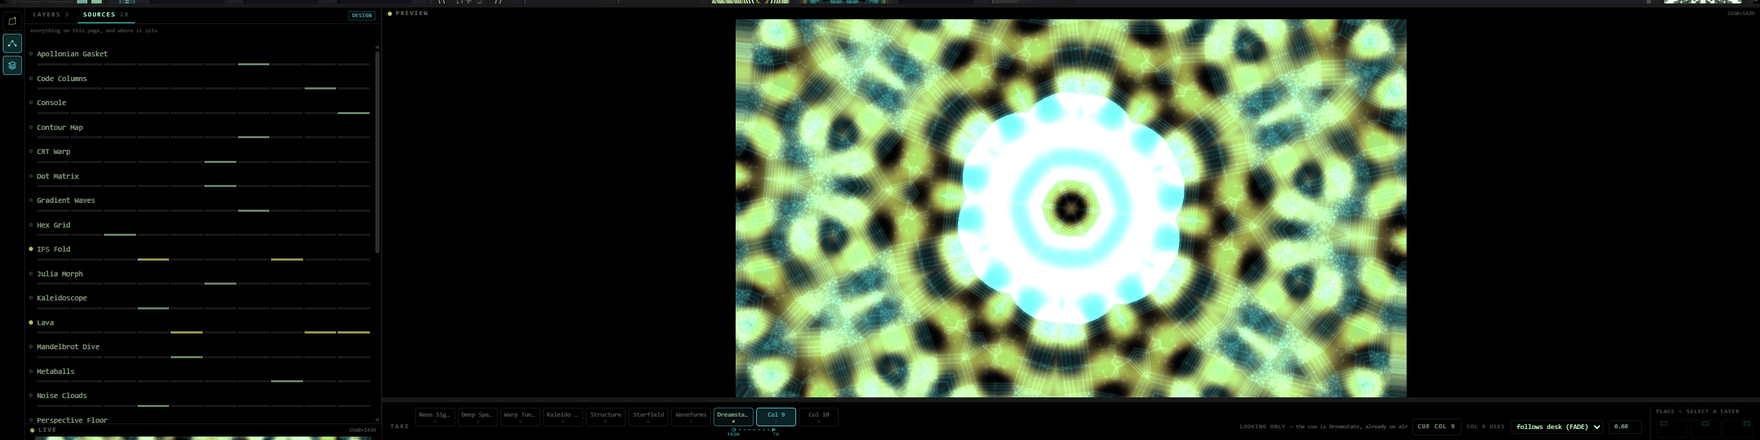This screenshot has width=1760, height=440.
Task: Select the Dot Matrix source
Action: [58, 176]
